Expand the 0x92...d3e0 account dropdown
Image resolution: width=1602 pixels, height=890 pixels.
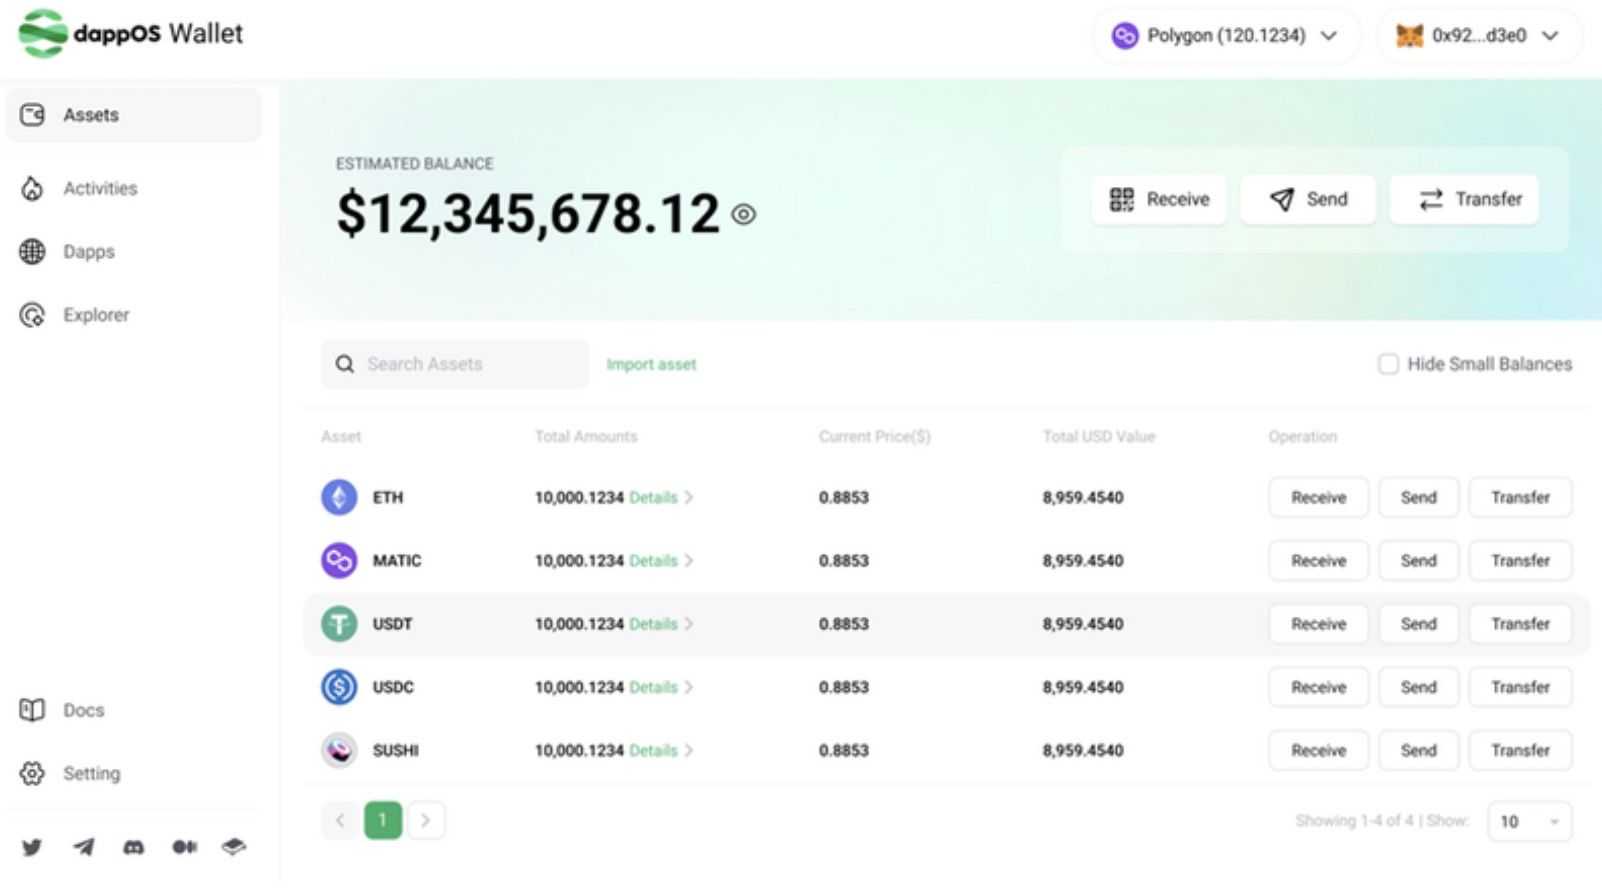pos(1480,36)
